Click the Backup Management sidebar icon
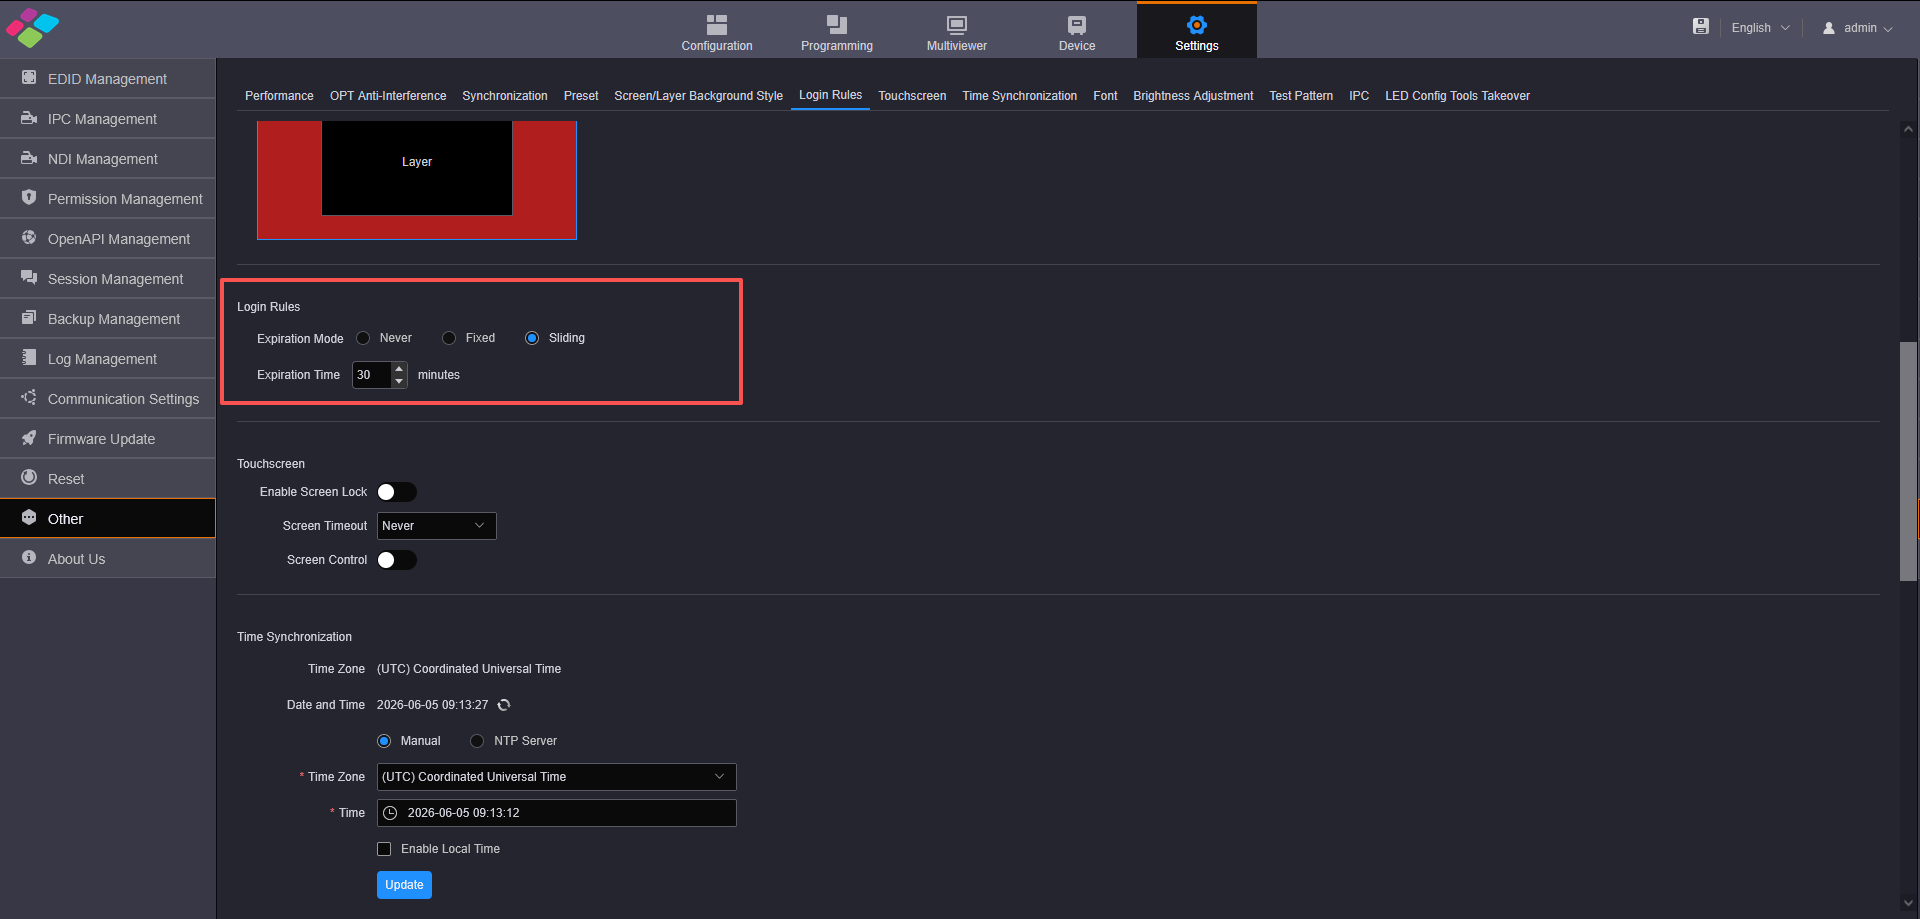 tap(29, 318)
